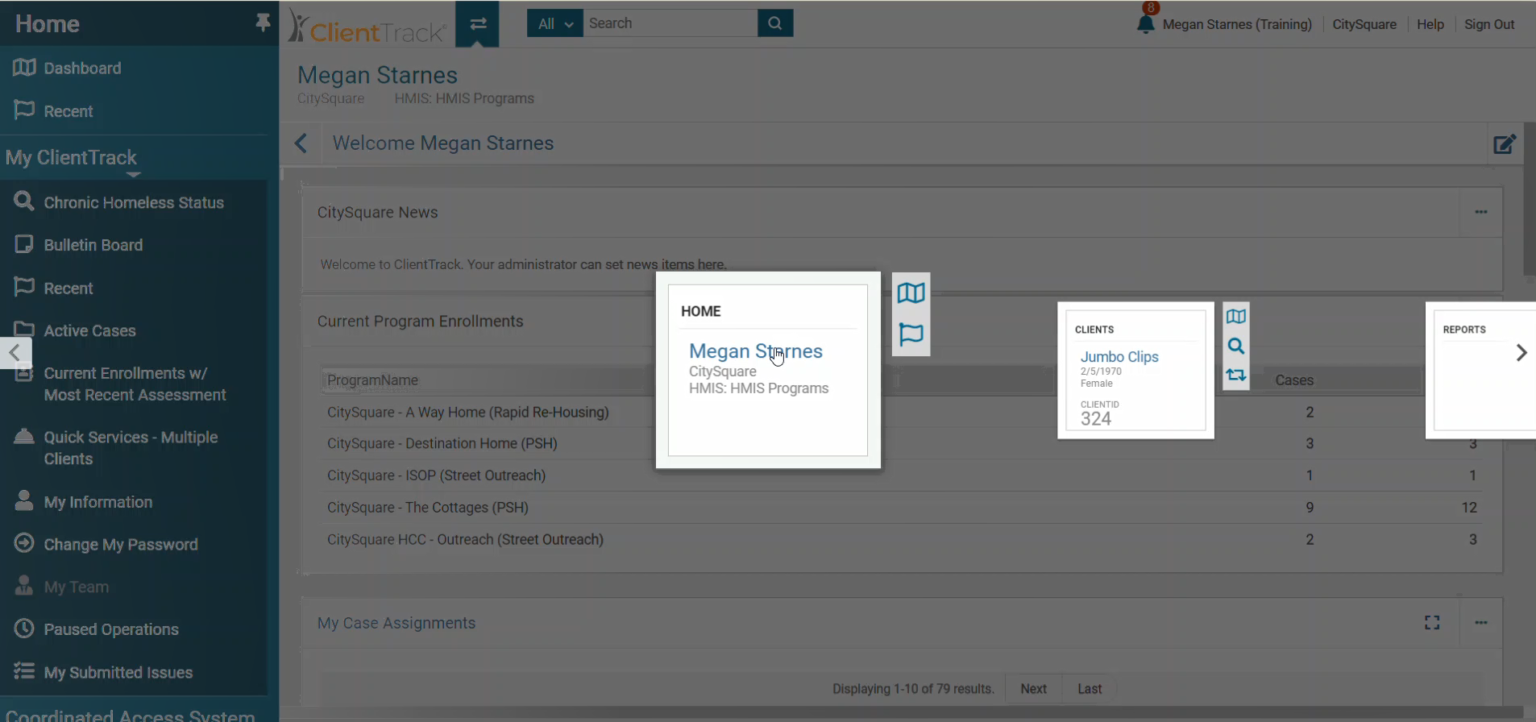Open Home workspace recent flag icon
This screenshot has width=1536, height=722.
click(x=911, y=335)
